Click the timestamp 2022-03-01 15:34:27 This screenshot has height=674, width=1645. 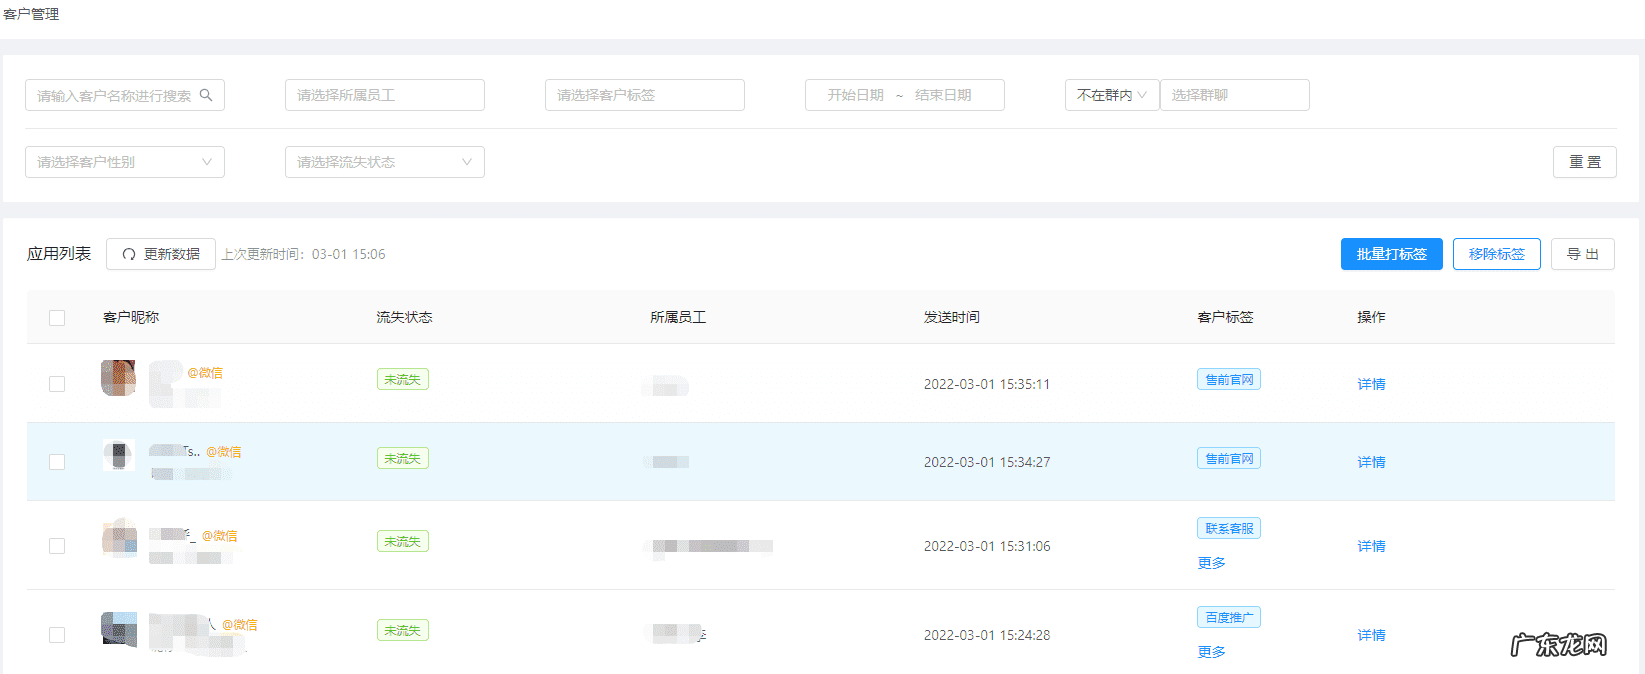tap(987, 462)
